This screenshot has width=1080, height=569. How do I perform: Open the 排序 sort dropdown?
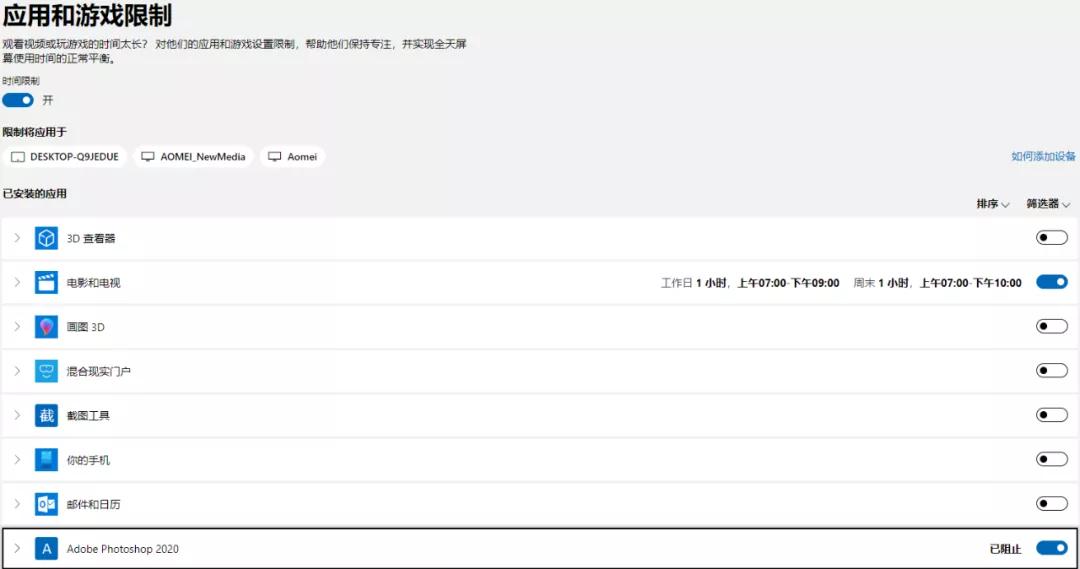click(993, 204)
